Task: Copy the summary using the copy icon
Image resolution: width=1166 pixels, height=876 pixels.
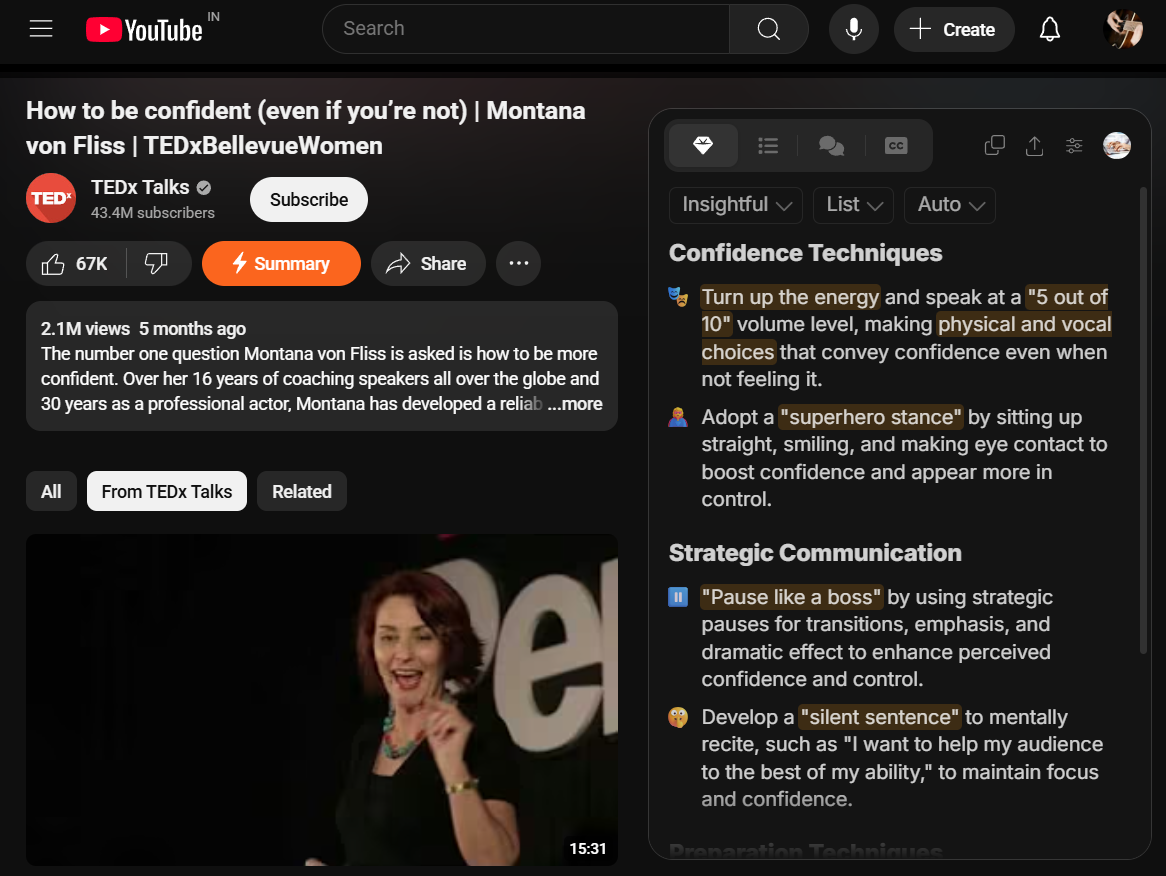Action: (x=994, y=145)
